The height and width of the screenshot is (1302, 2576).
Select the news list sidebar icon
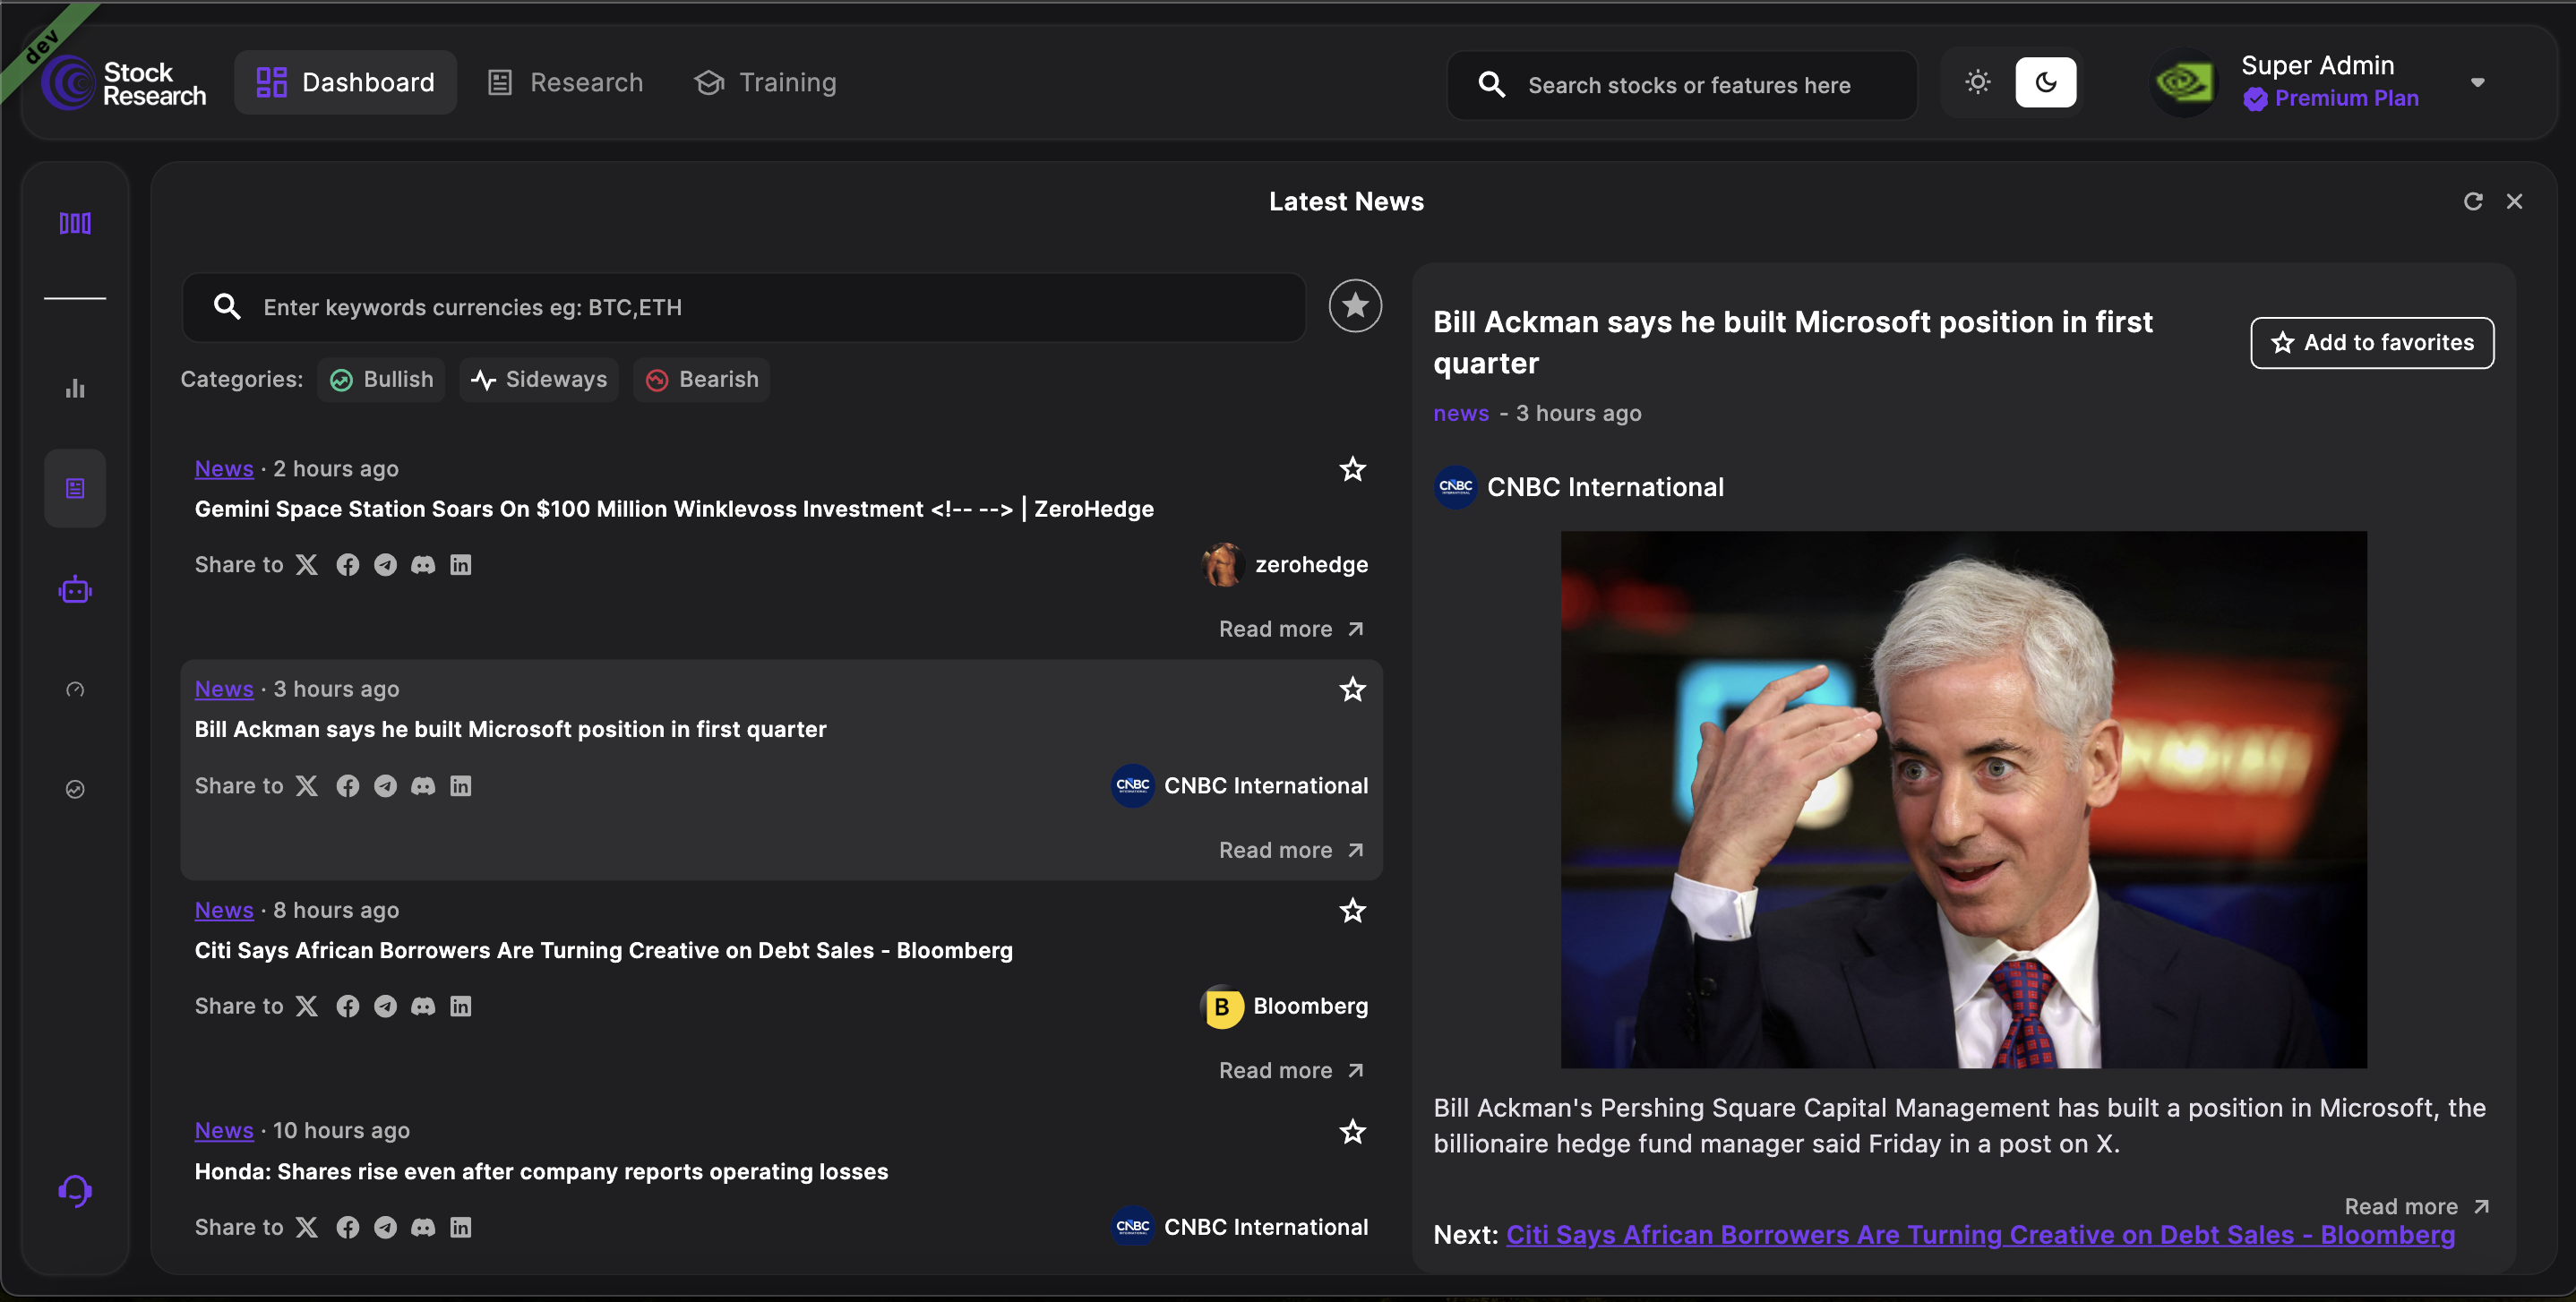[x=75, y=488]
